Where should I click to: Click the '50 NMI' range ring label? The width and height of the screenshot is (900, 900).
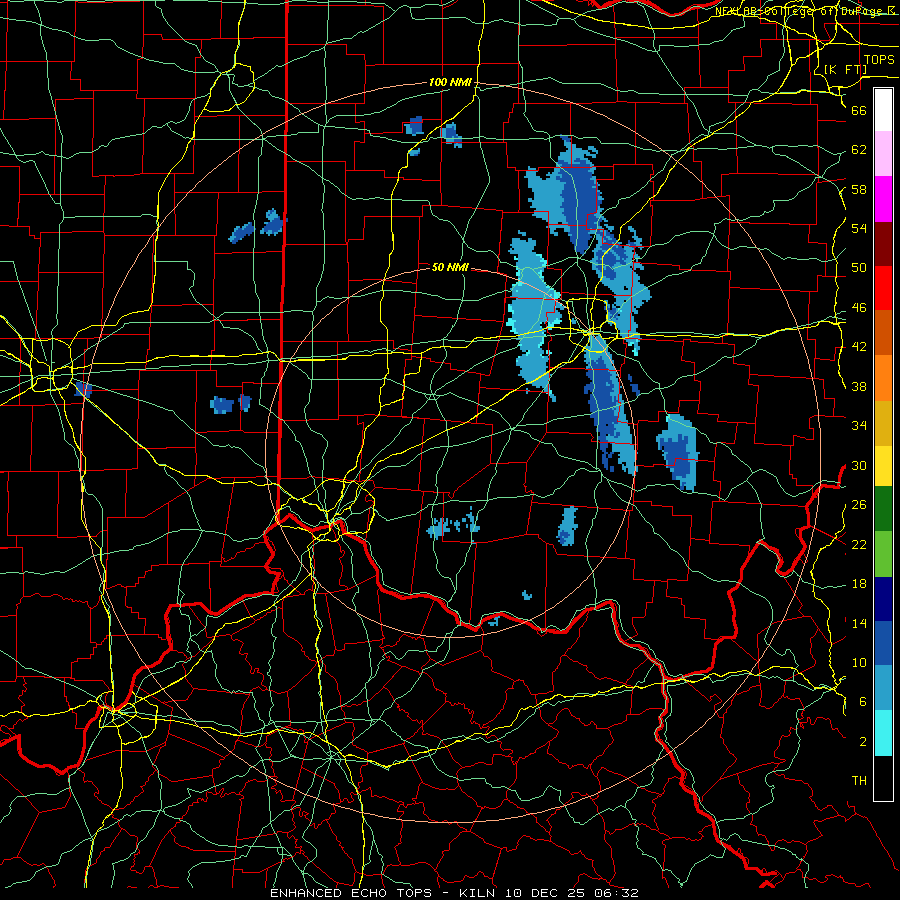(450, 267)
